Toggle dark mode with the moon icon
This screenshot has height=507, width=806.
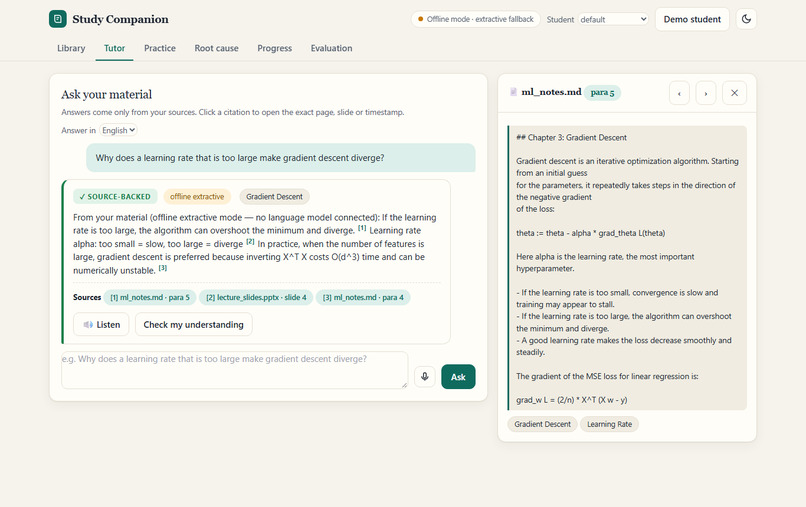pos(746,19)
